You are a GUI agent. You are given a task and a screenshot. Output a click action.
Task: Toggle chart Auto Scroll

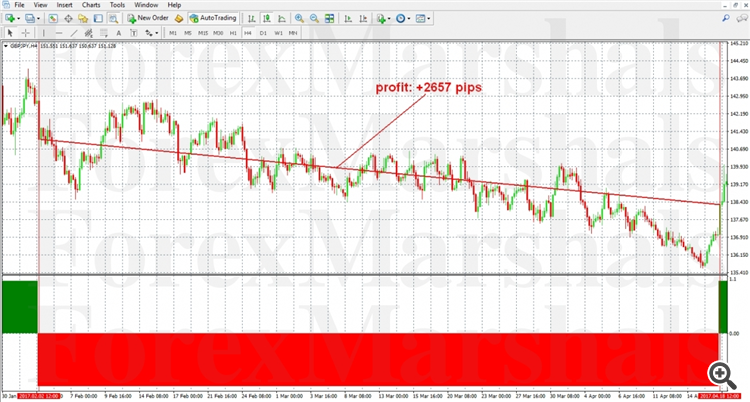[348, 19]
